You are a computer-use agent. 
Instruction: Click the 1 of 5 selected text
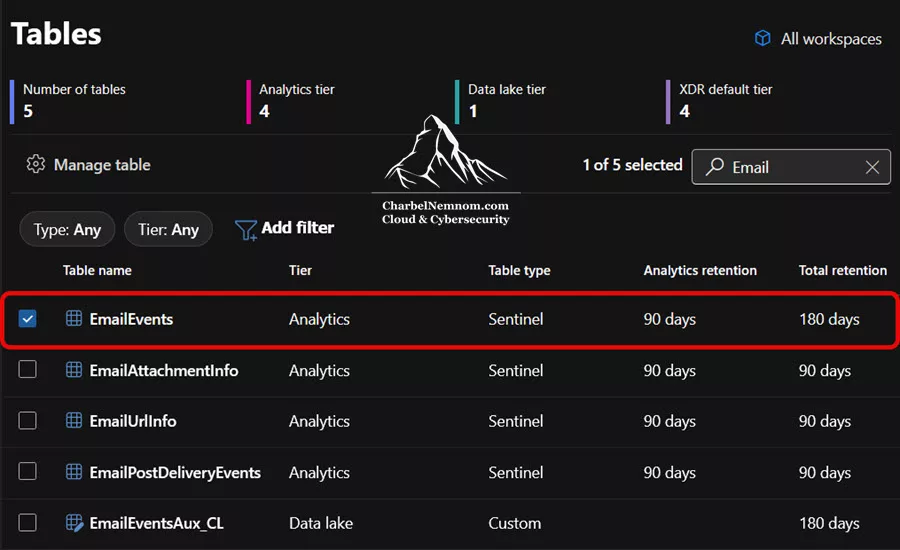[633, 165]
